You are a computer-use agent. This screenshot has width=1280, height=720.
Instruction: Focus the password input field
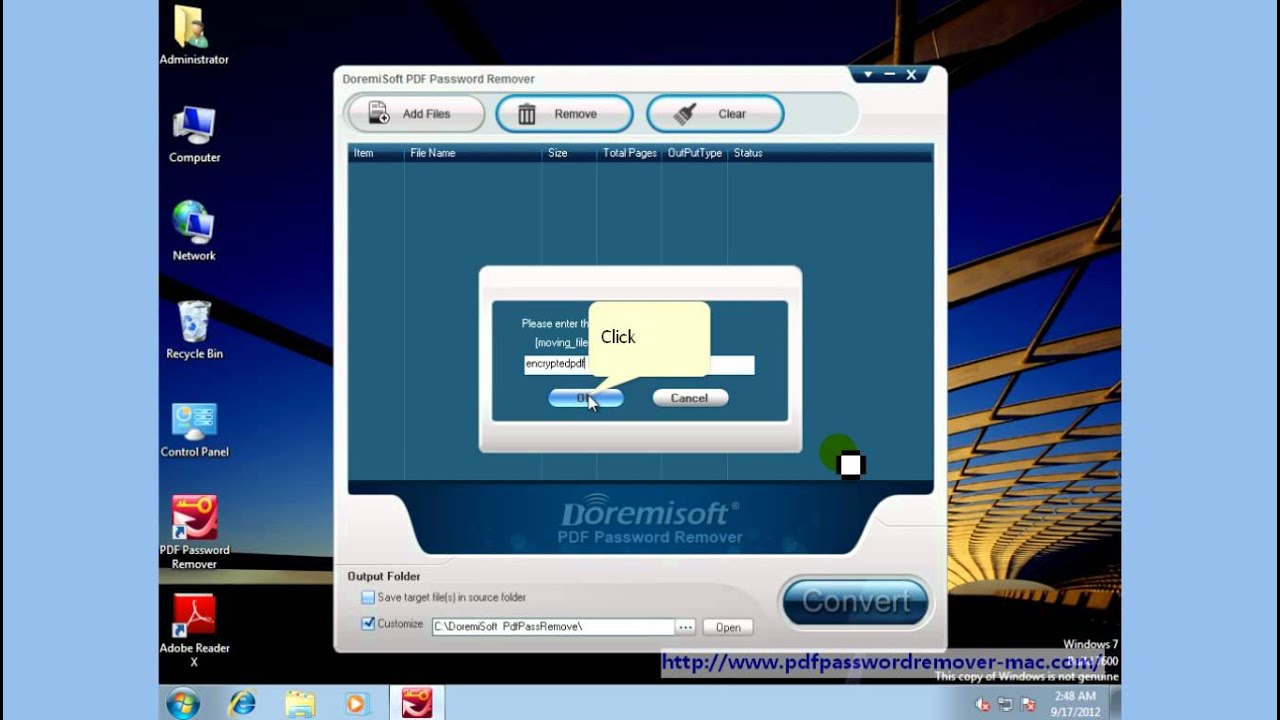pyautogui.click(x=639, y=364)
